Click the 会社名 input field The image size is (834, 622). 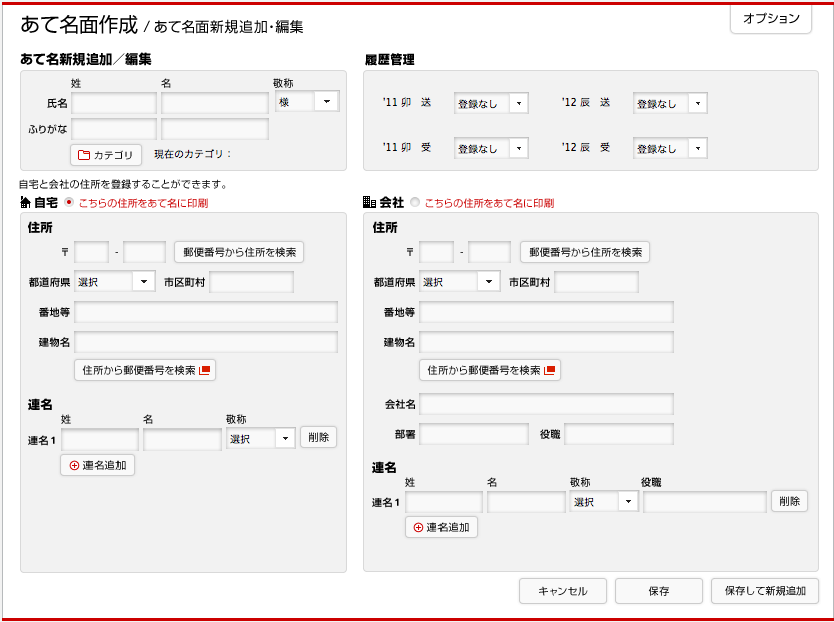[x=546, y=404]
